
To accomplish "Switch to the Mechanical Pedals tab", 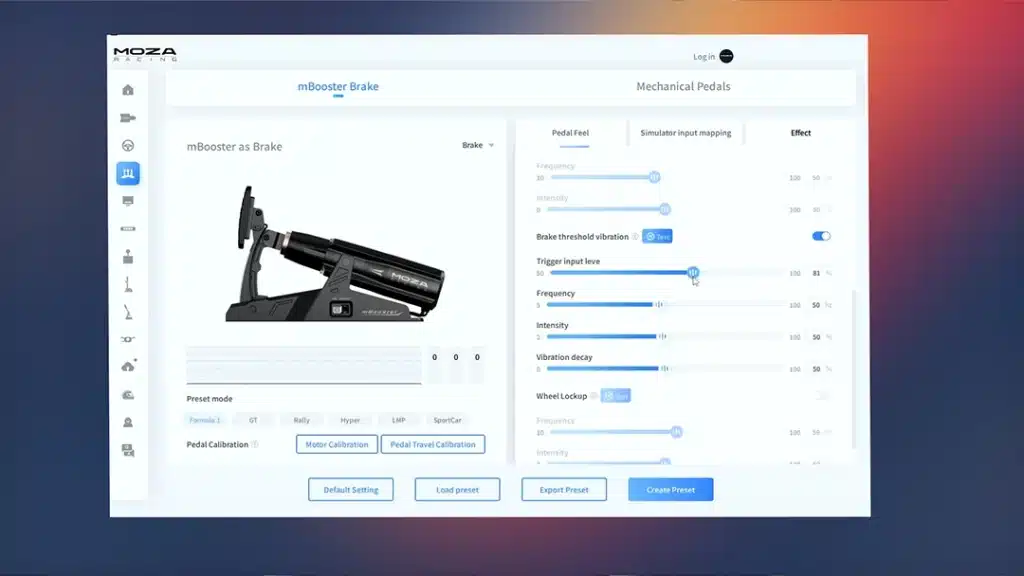I will [x=683, y=87].
